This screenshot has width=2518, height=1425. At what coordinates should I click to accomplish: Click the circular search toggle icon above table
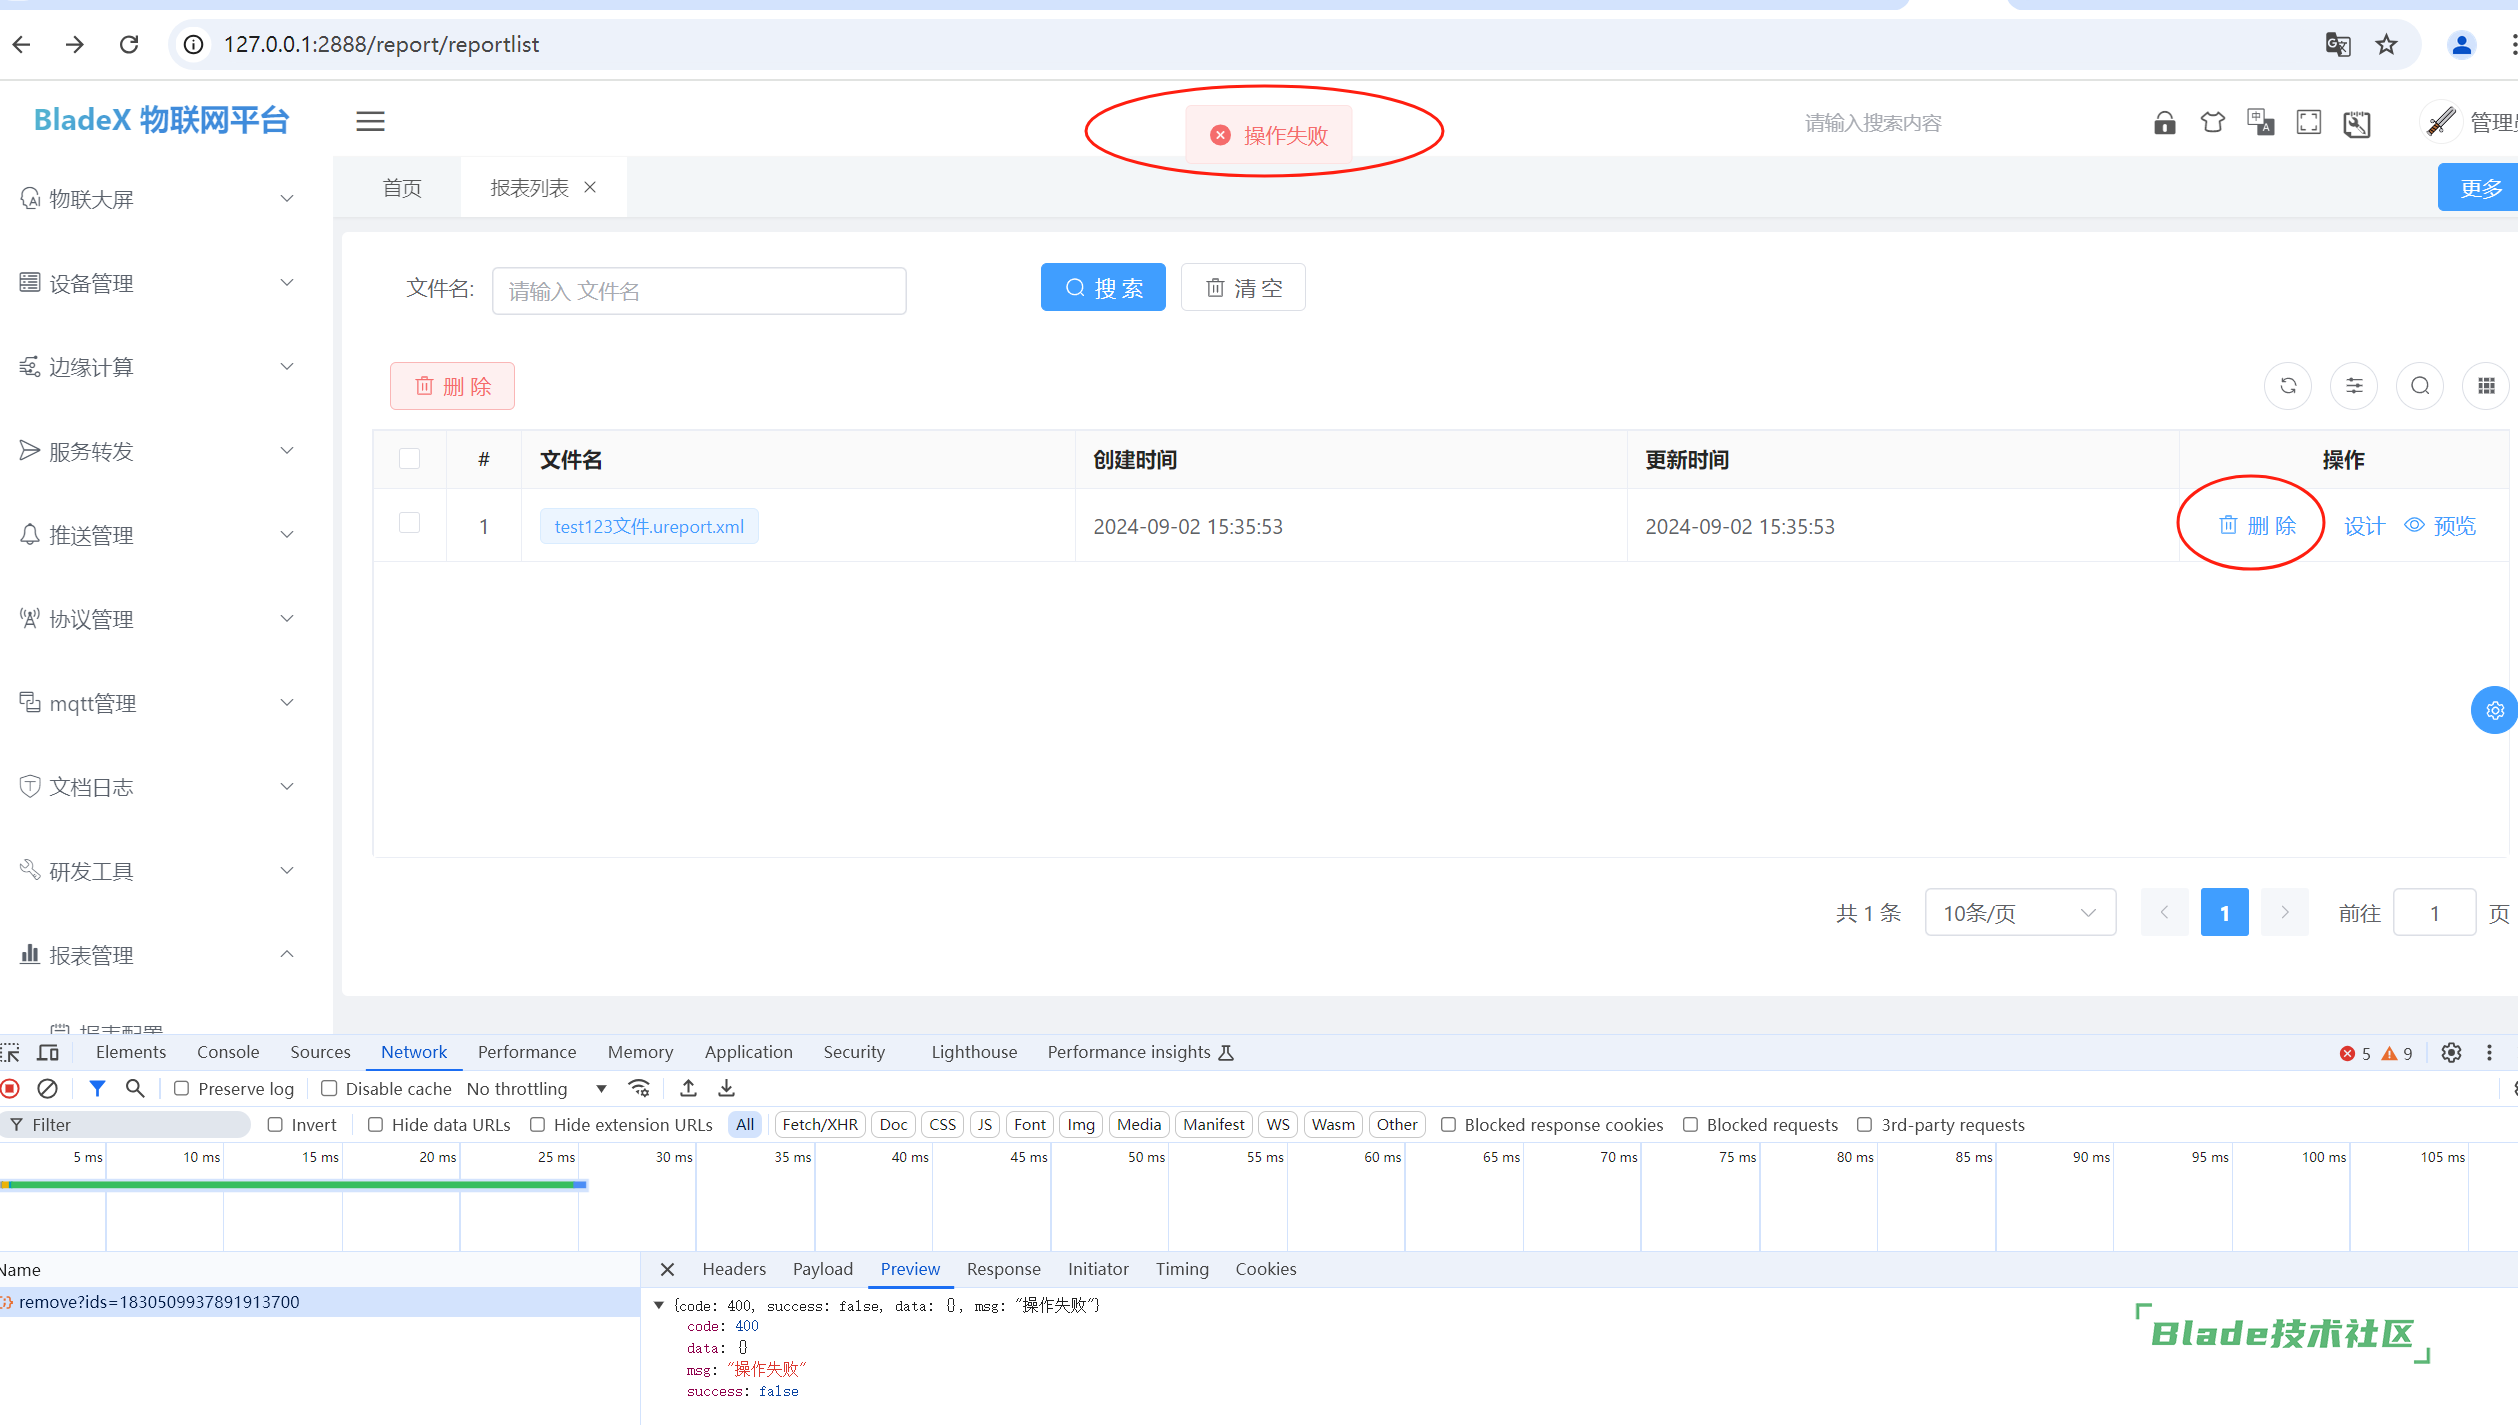pyautogui.click(x=2420, y=386)
